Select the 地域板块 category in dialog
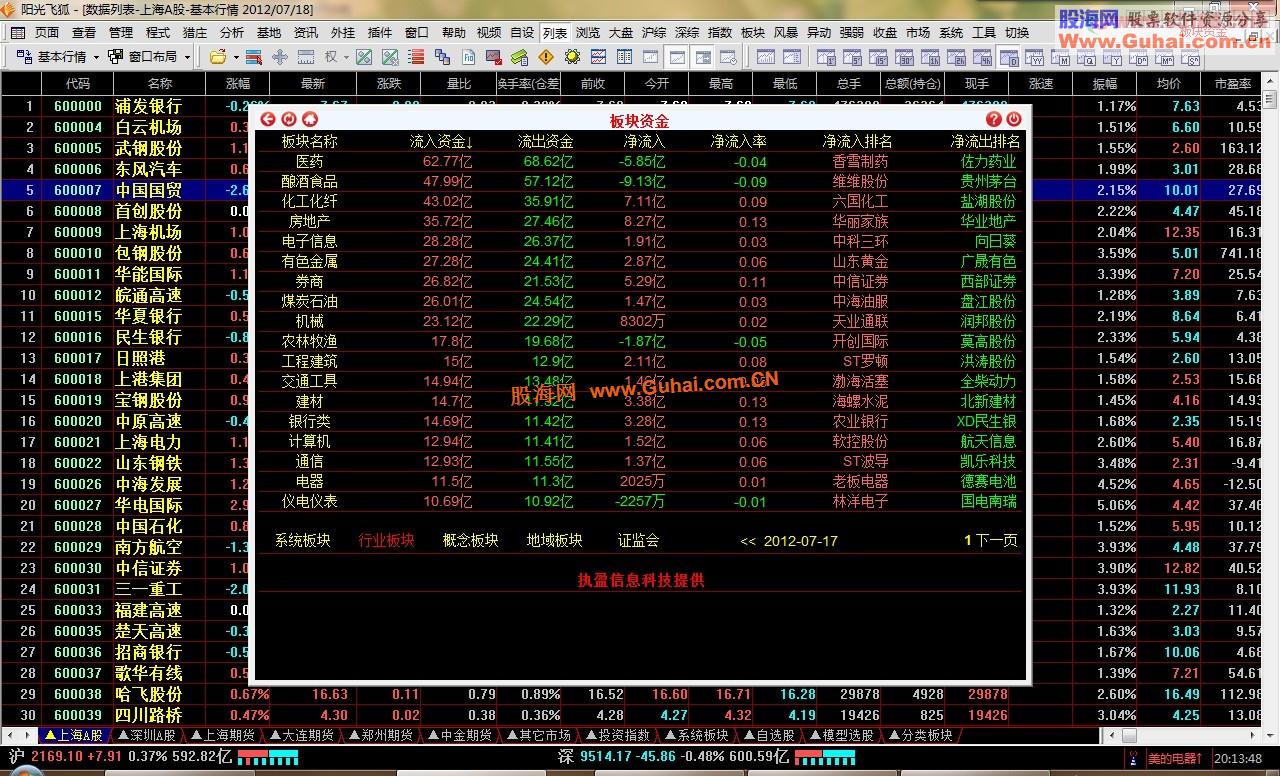The width and height of the screenshot is (1280, 776). [x=555, y=541]
